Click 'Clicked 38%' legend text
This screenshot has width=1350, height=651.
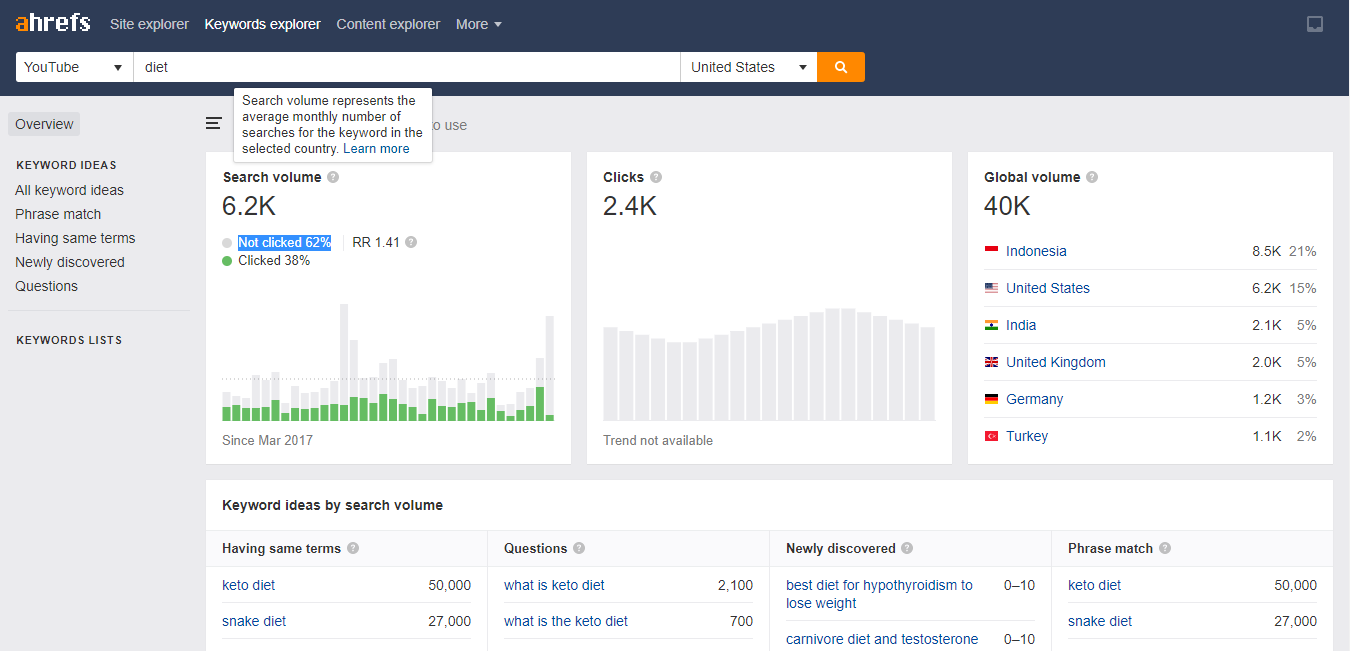pyautogui.click(x=274, y=260)
